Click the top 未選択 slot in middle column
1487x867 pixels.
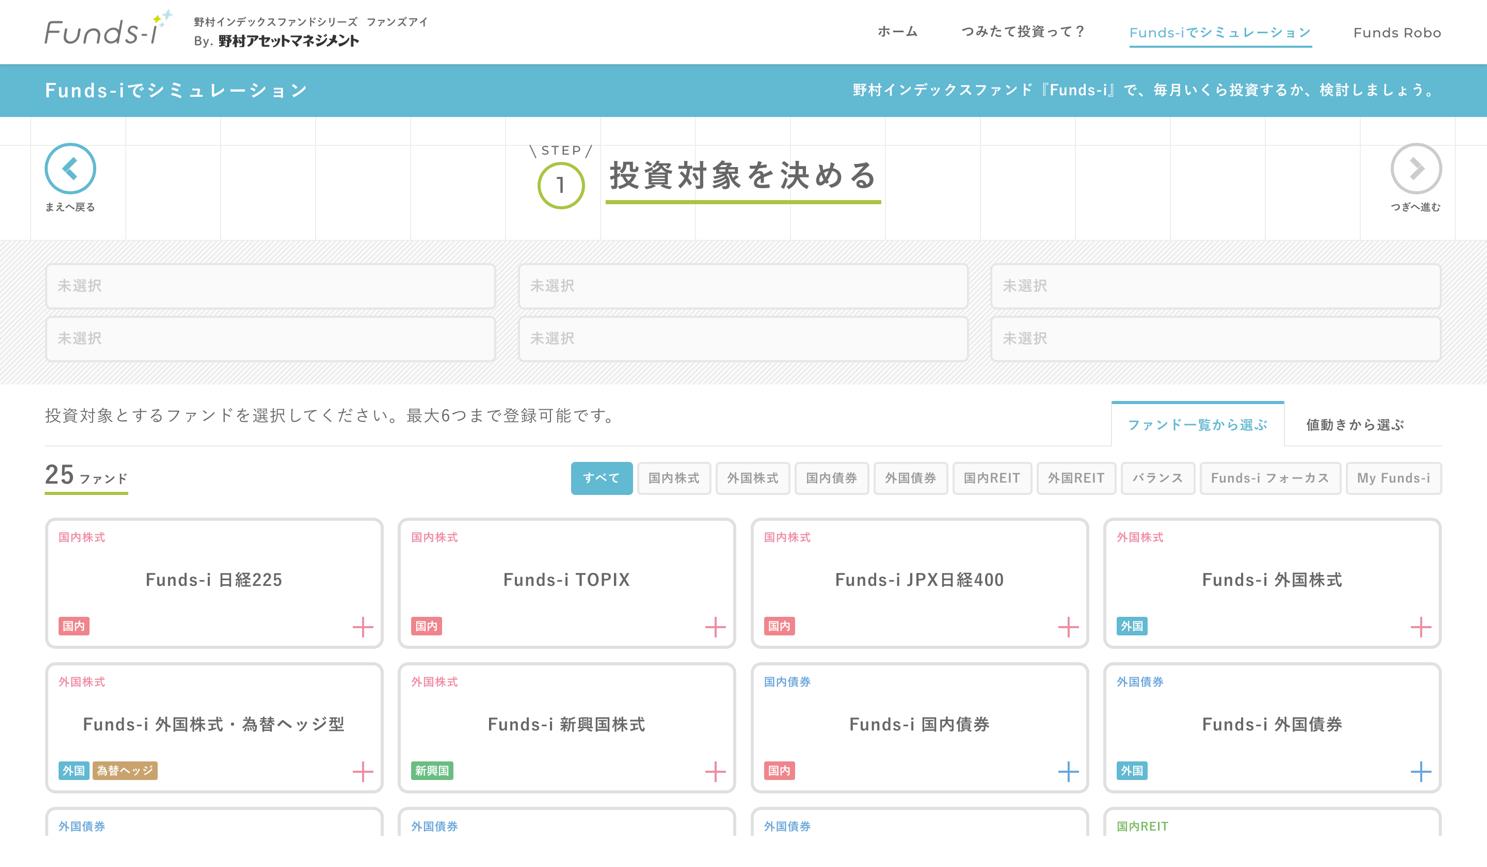point(743,286)
